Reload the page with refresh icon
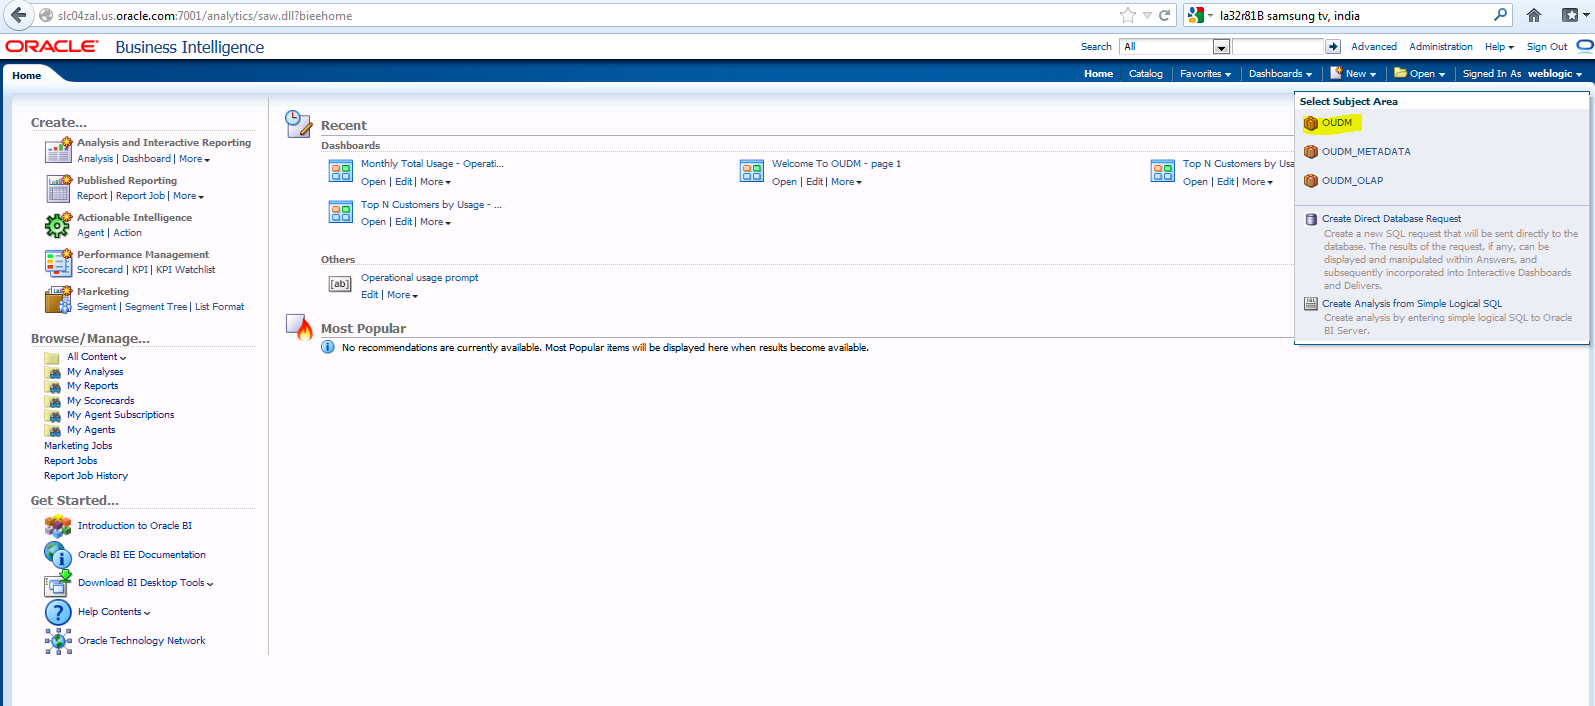Image resolution: width=1595 pixels, height=706 pixels. tap(1164, 15)
